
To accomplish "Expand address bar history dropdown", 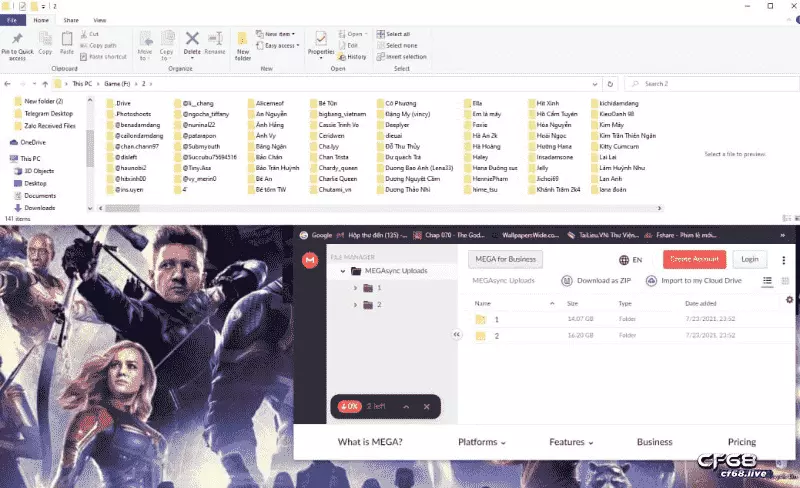I will tap(595, 84).
